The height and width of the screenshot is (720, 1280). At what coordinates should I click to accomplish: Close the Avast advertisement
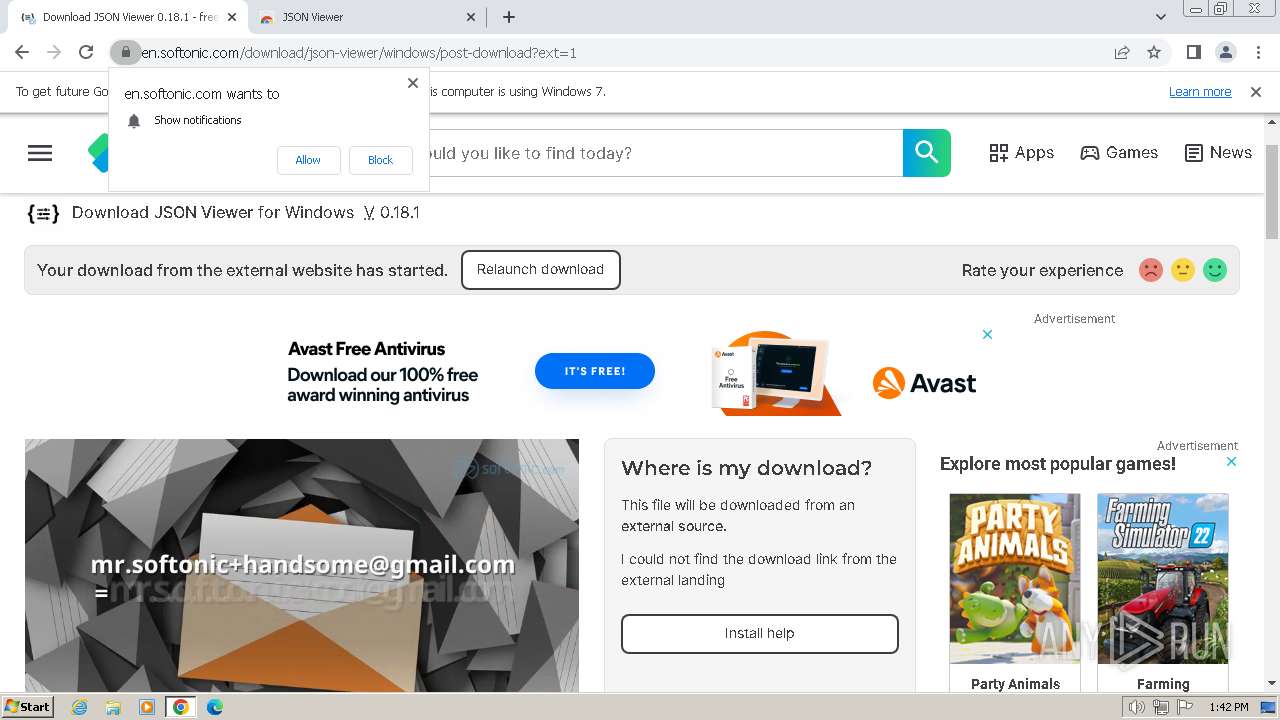pyautogui.click(x=987, y=335)
